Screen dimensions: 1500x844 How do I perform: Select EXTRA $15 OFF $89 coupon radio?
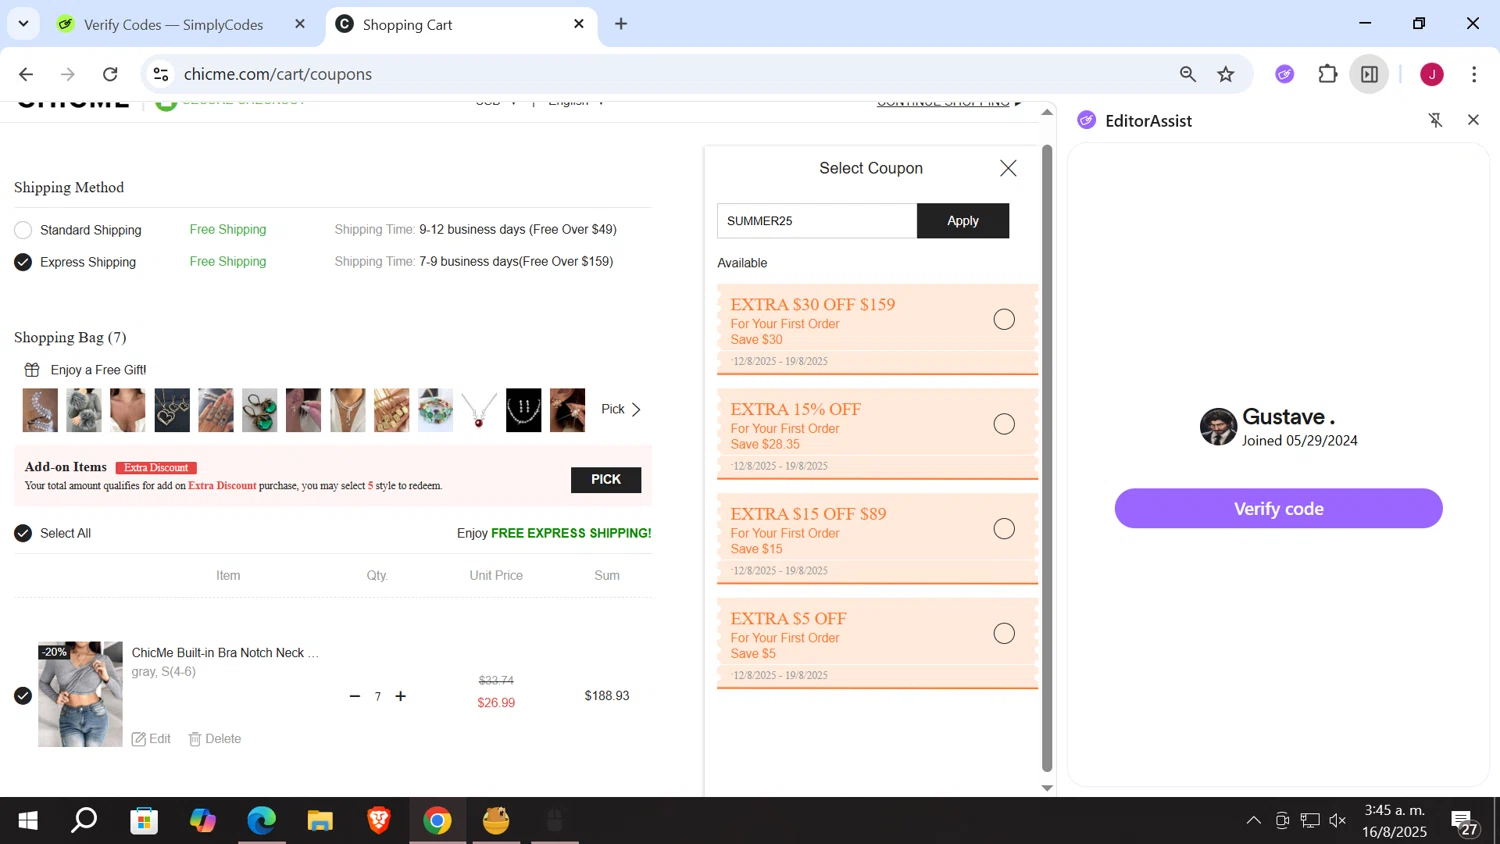(1004, 529)
